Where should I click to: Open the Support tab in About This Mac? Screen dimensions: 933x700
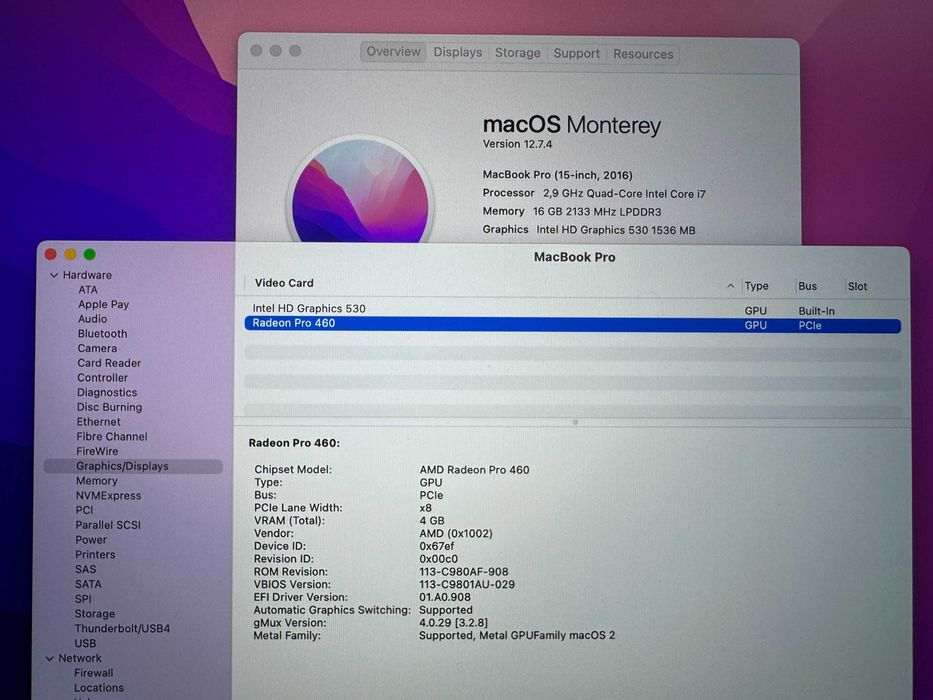pyautogui.click(x=577, y=54)
